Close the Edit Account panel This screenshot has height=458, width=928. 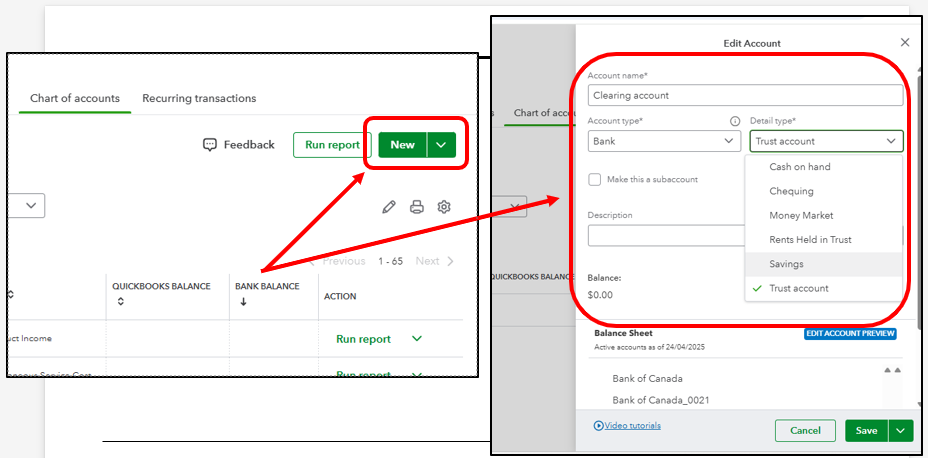click(904, 43)
